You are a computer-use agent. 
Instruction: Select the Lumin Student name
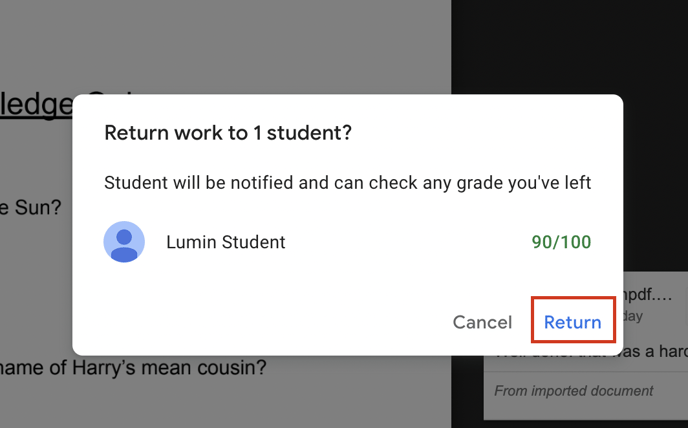pos(226,242)
